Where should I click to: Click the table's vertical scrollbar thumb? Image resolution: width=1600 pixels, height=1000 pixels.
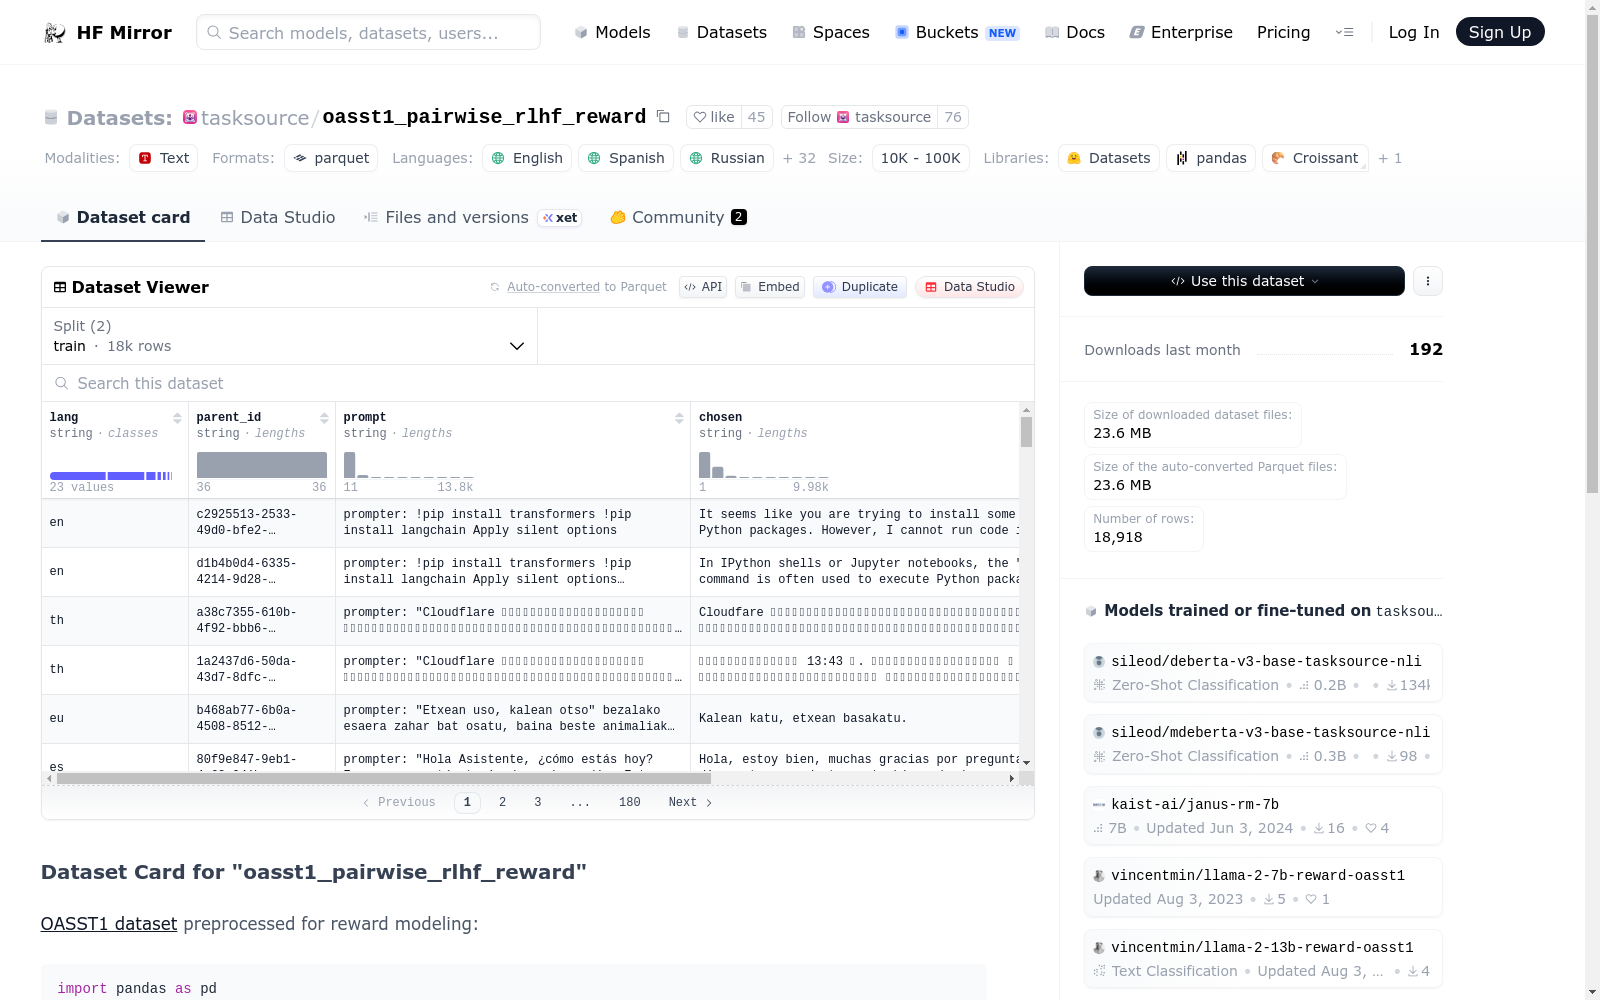(1026, 432)
